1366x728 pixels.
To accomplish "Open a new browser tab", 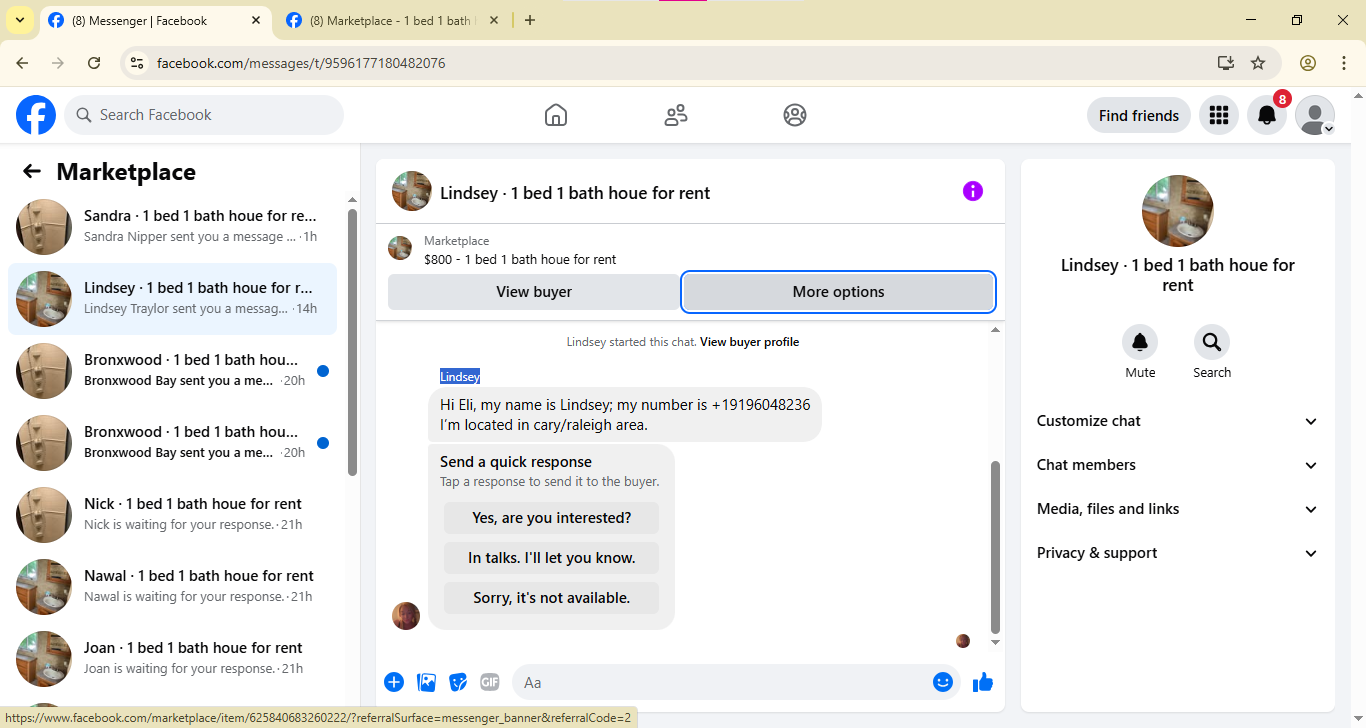I will tap(530, 20).
